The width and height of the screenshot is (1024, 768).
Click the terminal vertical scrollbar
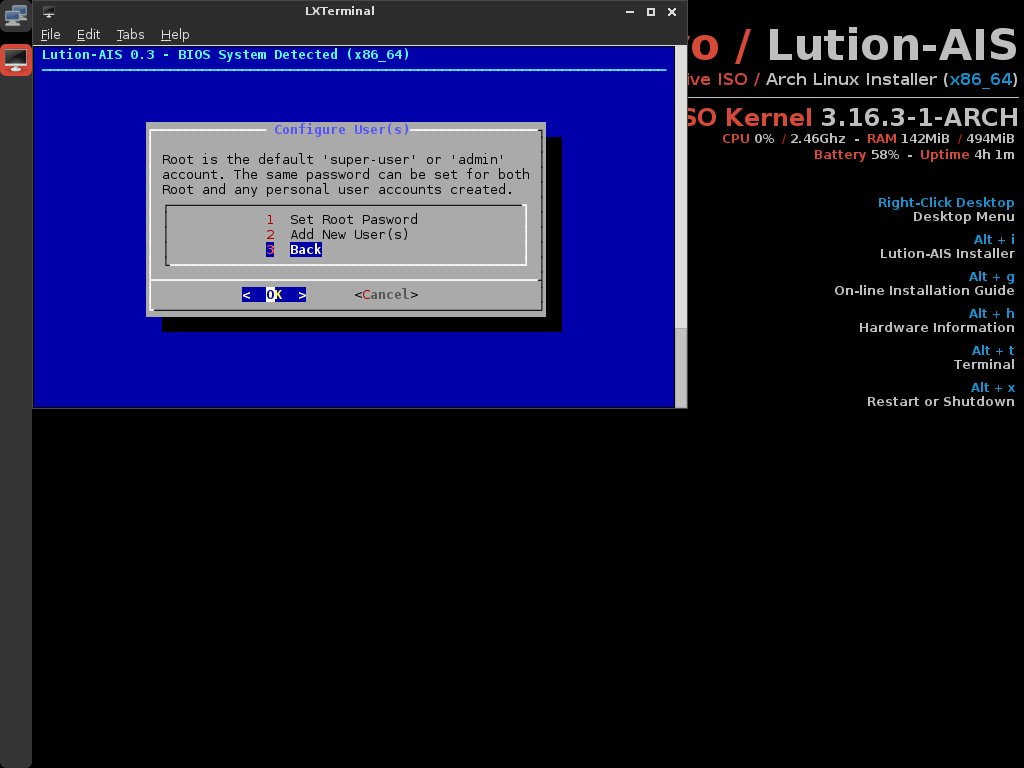tap(680, 227)
